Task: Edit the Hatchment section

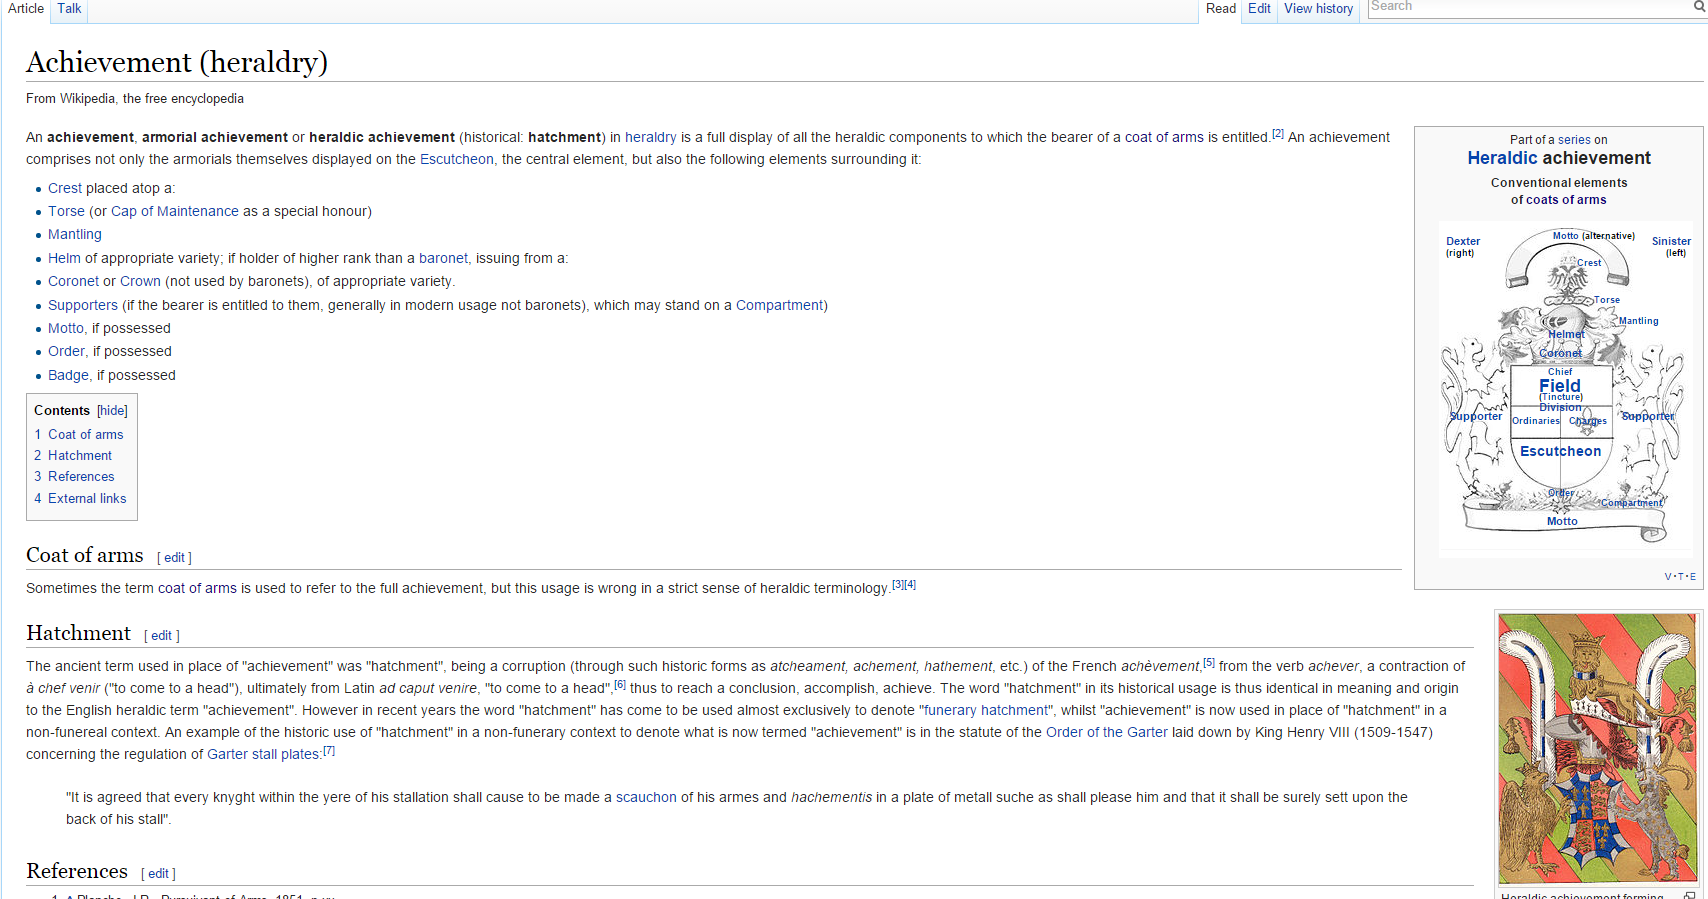Action: click(x=161, y=636)
